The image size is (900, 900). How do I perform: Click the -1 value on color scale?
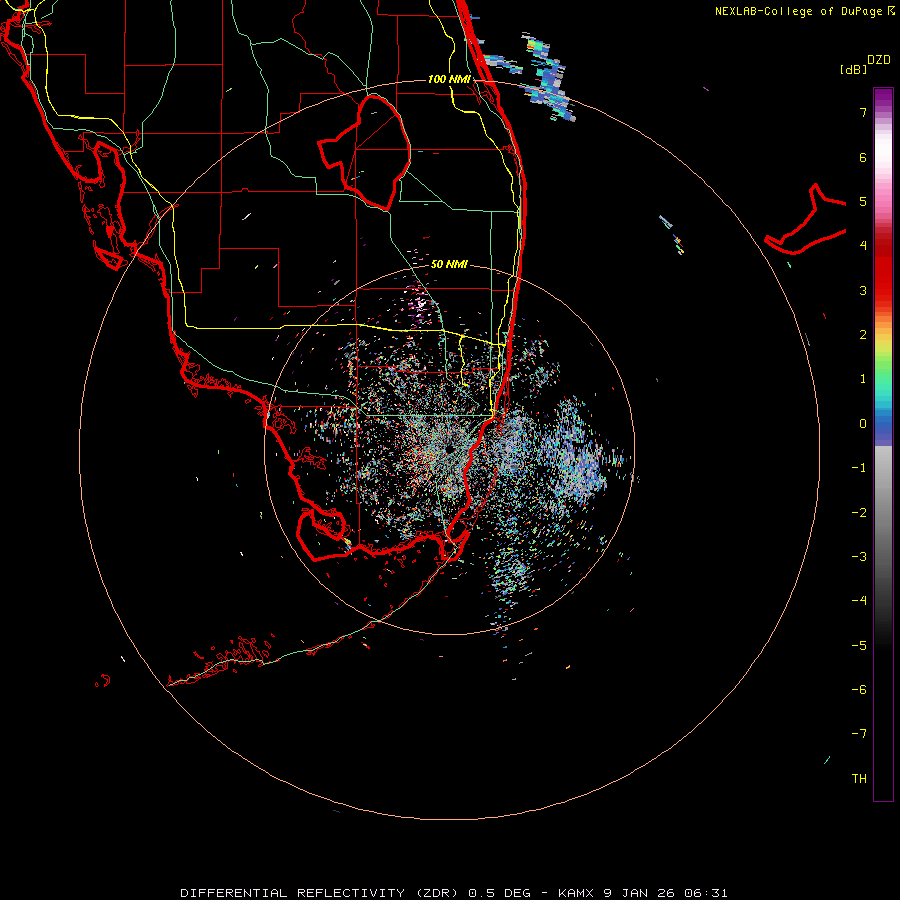(x=859, y=468)
